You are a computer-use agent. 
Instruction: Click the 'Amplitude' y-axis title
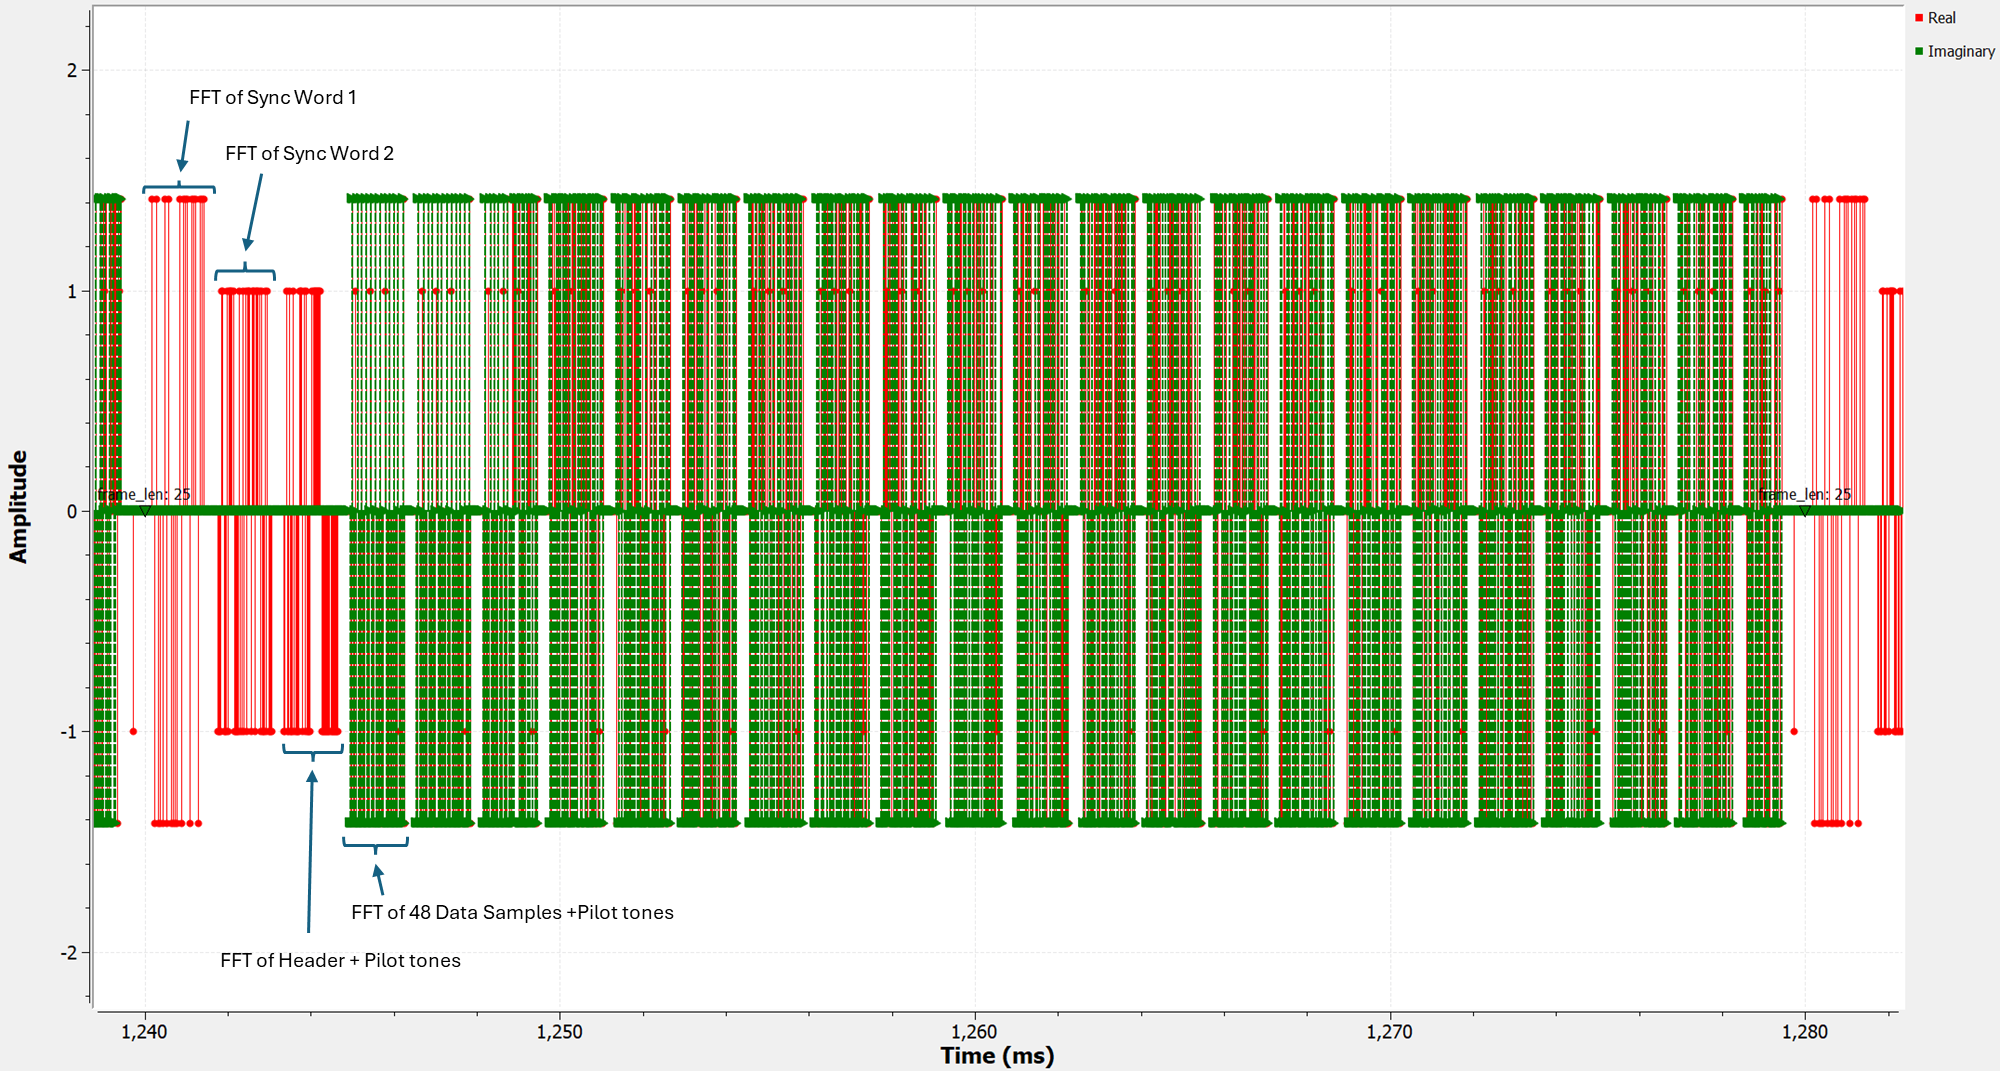coord(18,507)
